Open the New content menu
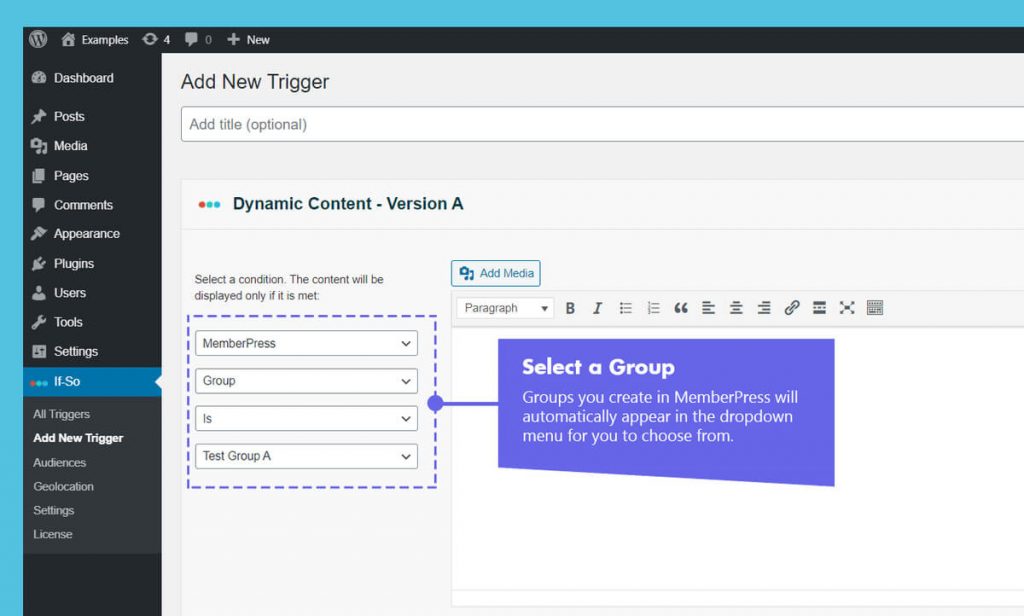The width and height of the screenshot is (1024, 616). point(248,40)
